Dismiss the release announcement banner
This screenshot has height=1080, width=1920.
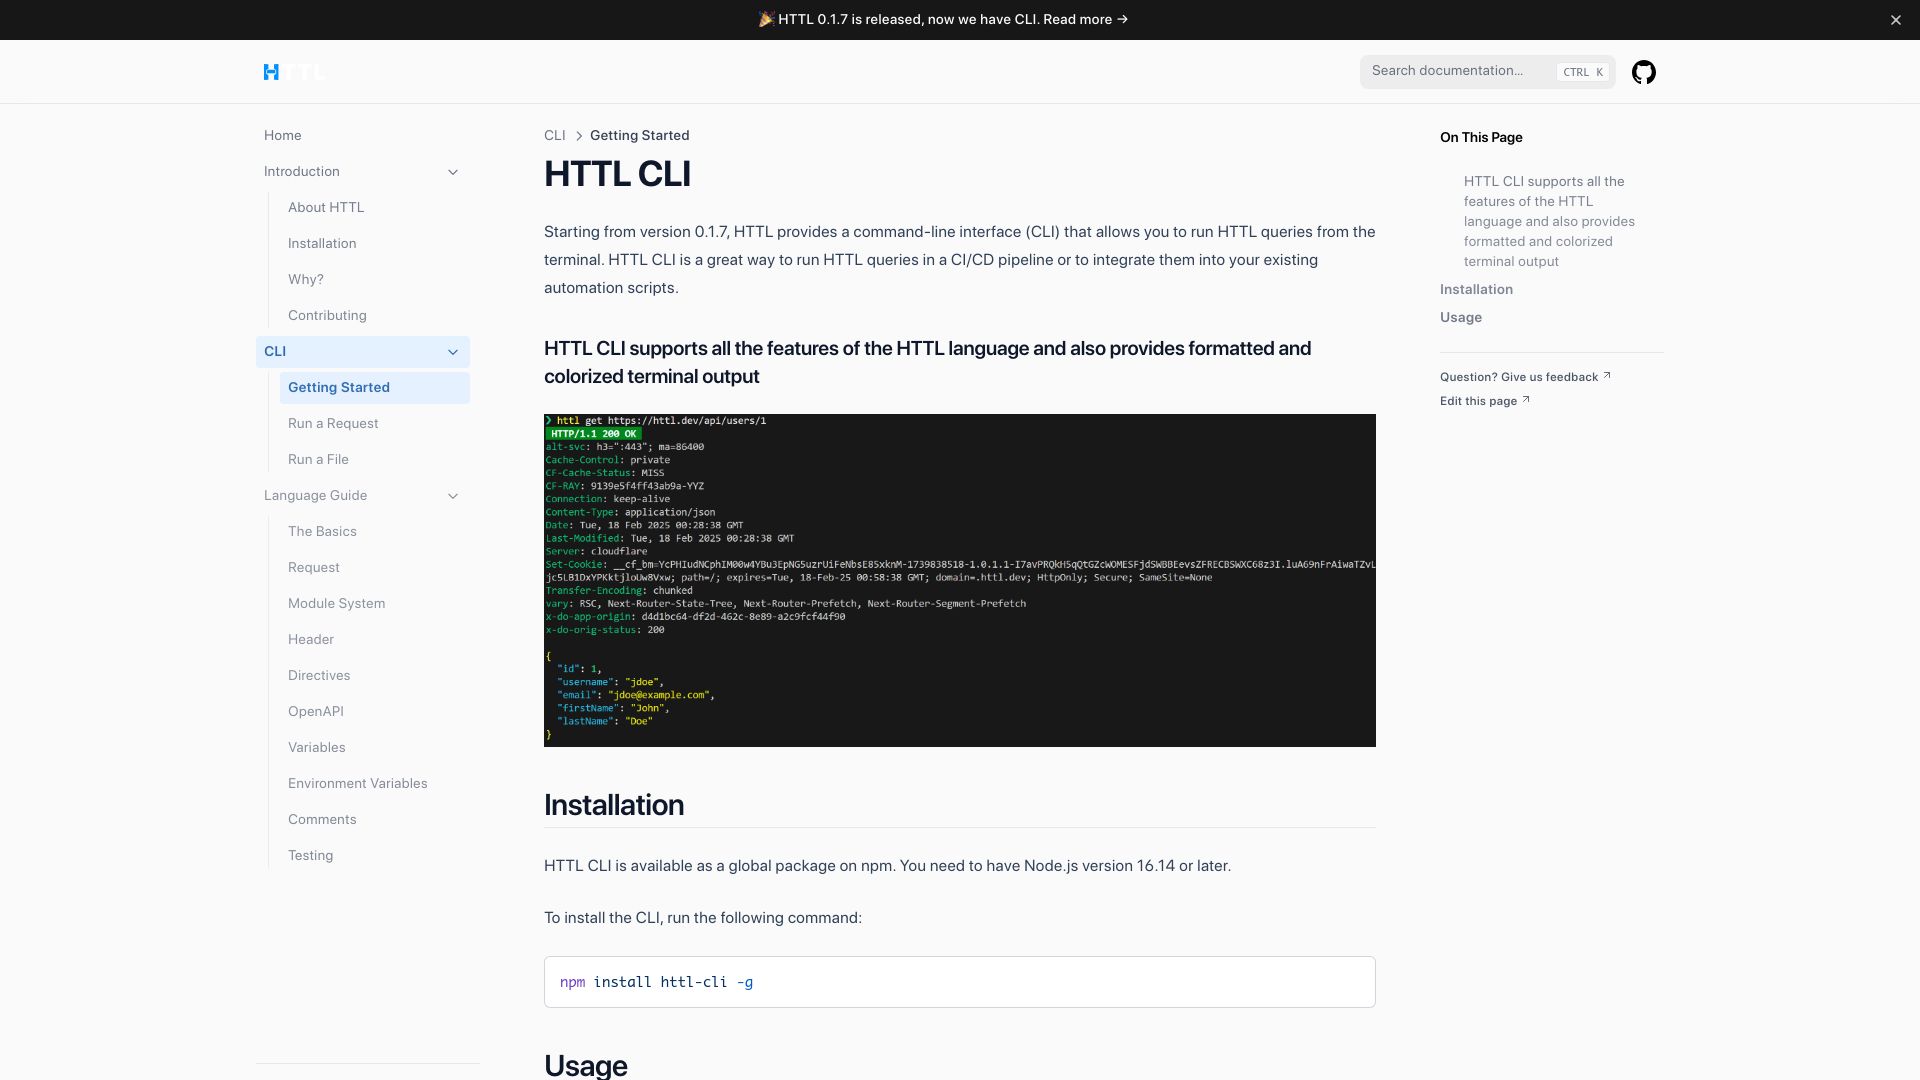1895,20
